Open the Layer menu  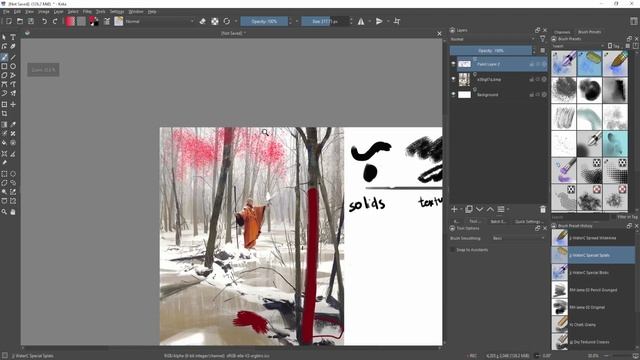(x=59, y=12)
